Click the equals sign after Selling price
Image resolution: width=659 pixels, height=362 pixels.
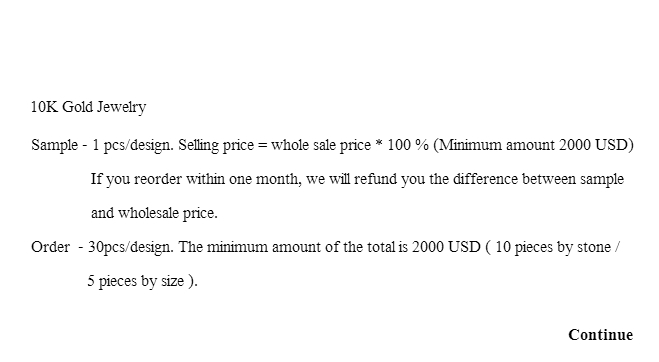(262, 145)
